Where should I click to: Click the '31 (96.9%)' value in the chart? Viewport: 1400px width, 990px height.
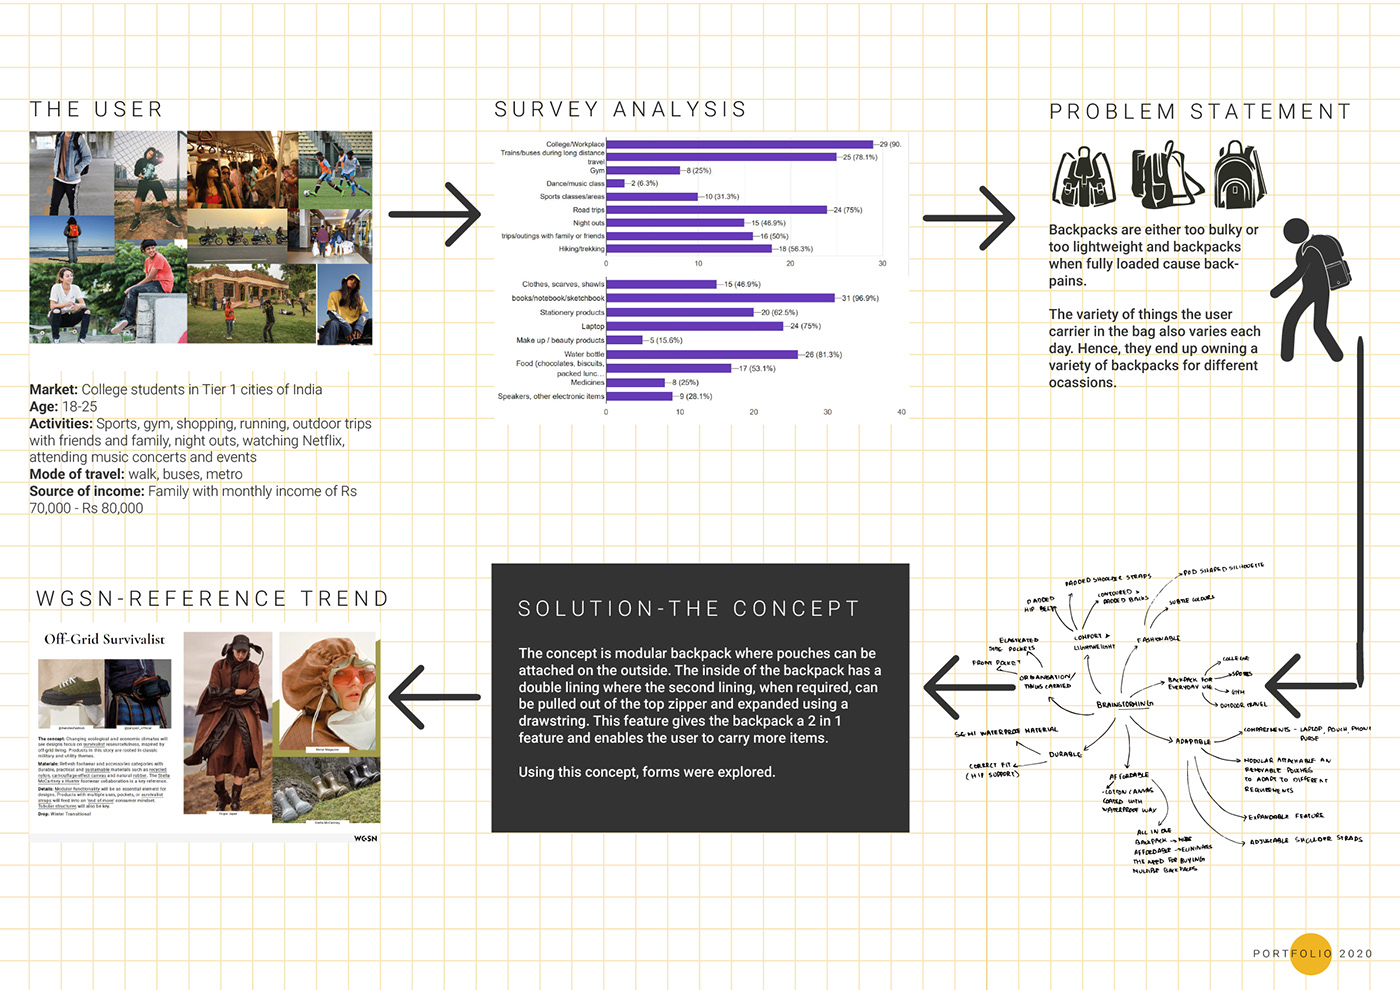coord(859,298)
